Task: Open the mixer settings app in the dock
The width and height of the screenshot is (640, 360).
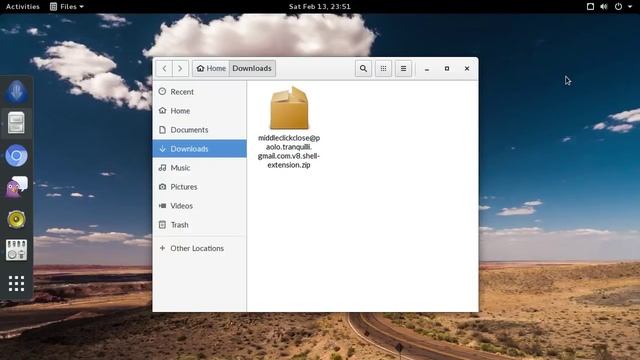Action: pyautogui.click(x=16, y=250)
